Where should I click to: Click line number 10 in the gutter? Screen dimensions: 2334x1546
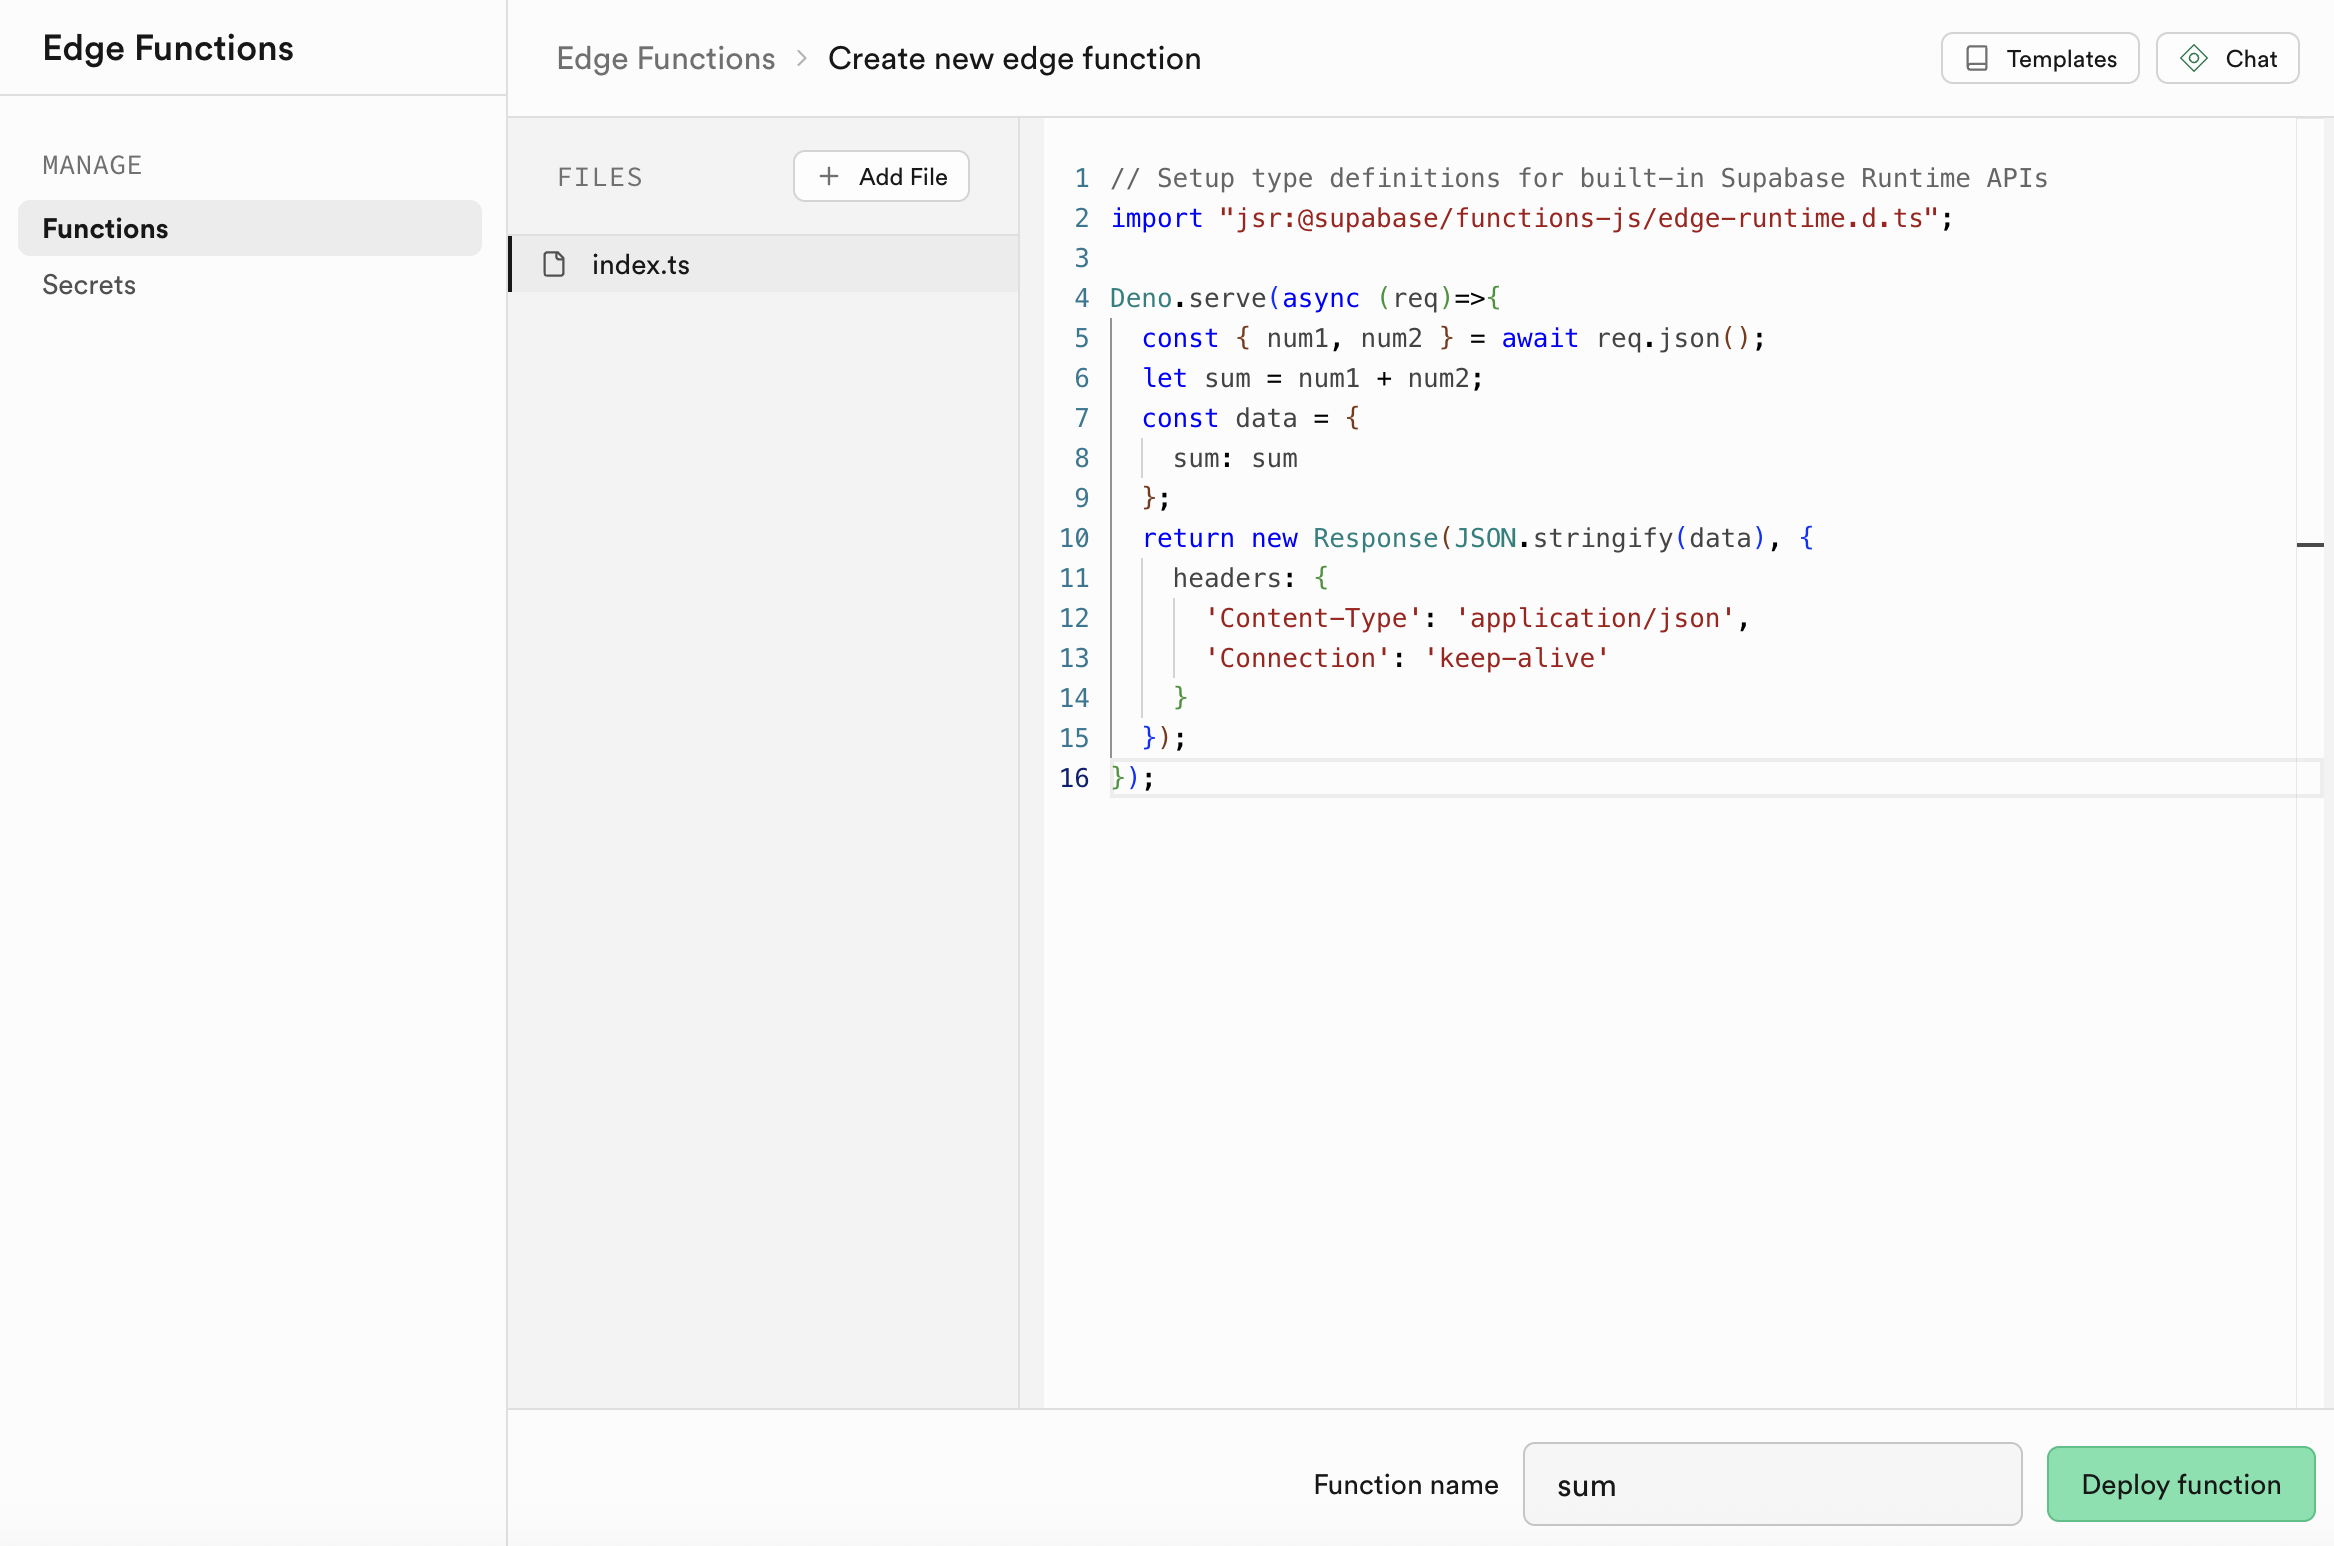click(x=1074, y=538)
